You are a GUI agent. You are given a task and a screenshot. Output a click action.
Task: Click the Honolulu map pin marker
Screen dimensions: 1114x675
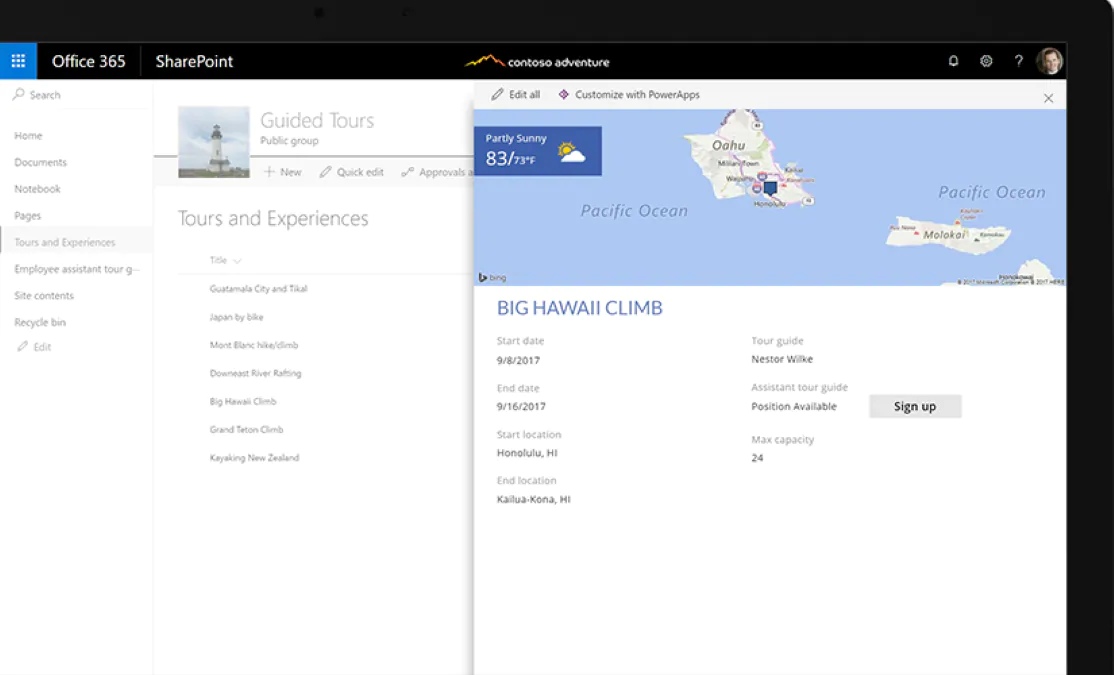(x=770, y=187)
